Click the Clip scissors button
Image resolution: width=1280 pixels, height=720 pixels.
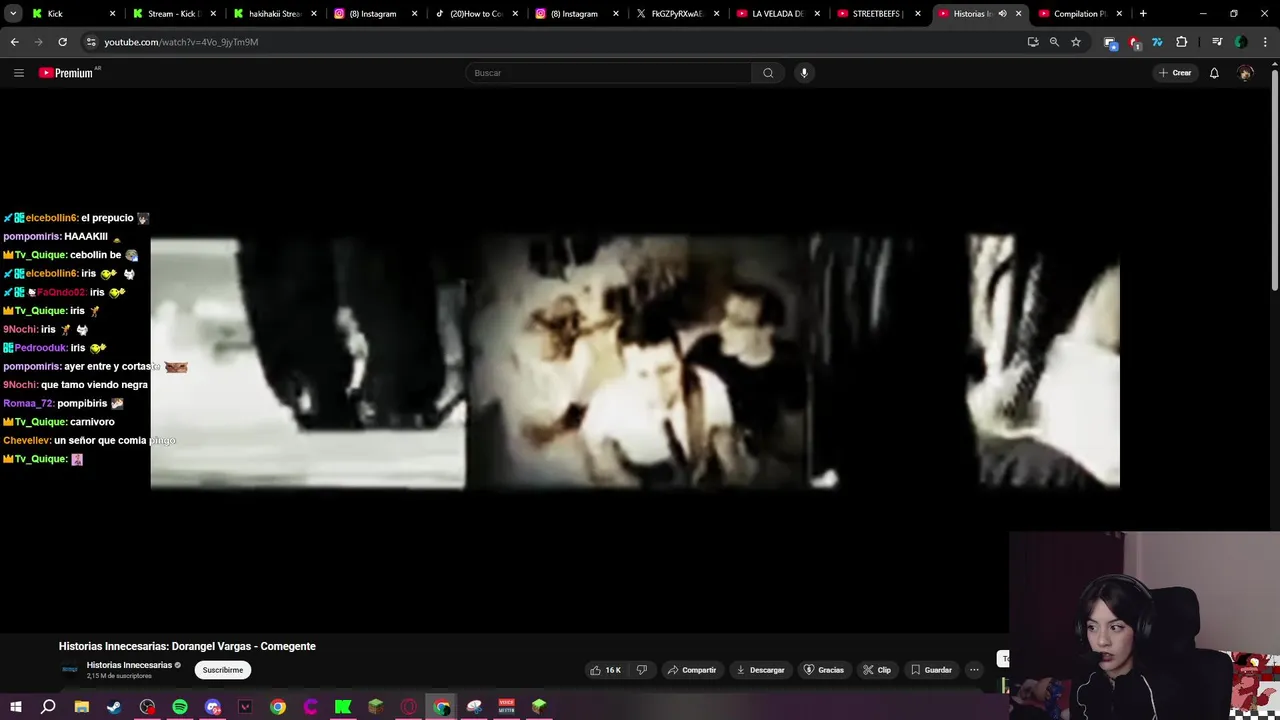coord(877,670)
